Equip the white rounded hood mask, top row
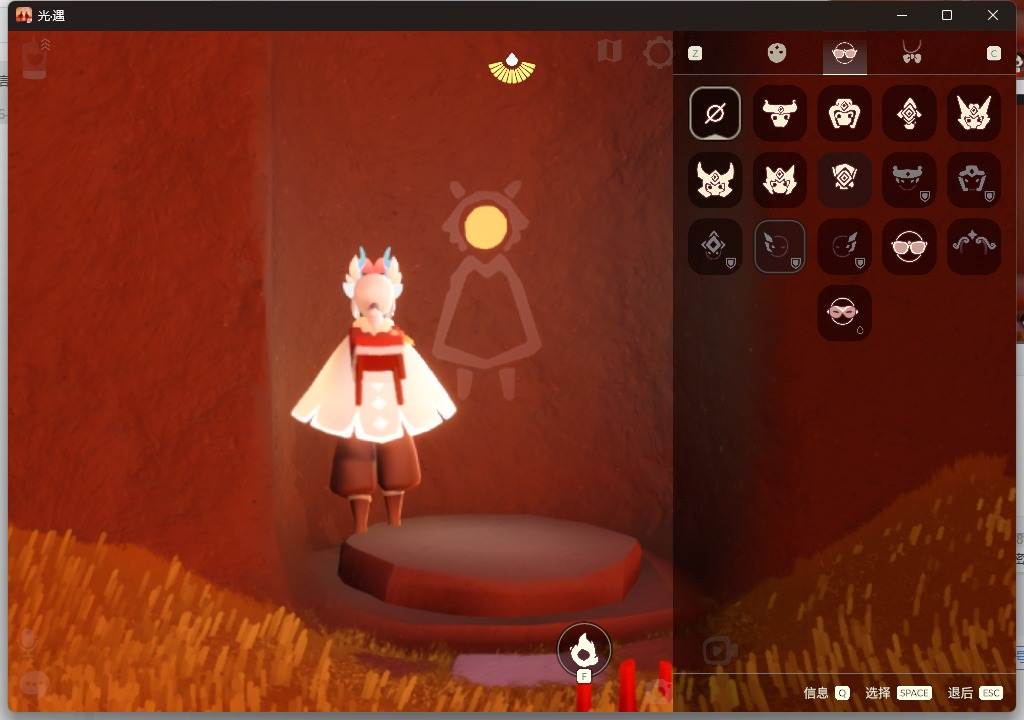Viewport: 1024px width, 720px height. click(844, 113)
